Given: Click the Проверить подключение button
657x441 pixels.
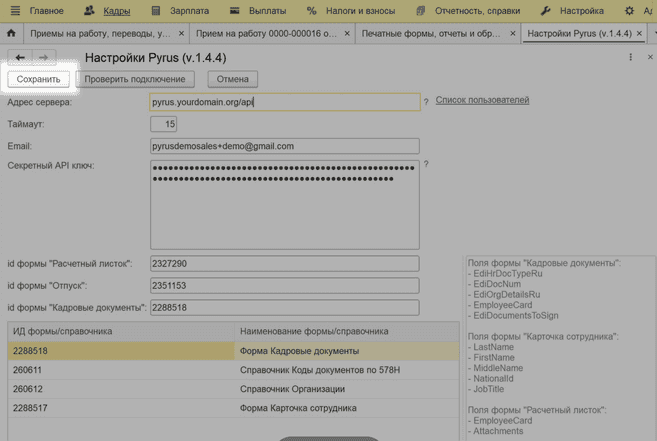Looking at the screenshot, I should (134, 79).
